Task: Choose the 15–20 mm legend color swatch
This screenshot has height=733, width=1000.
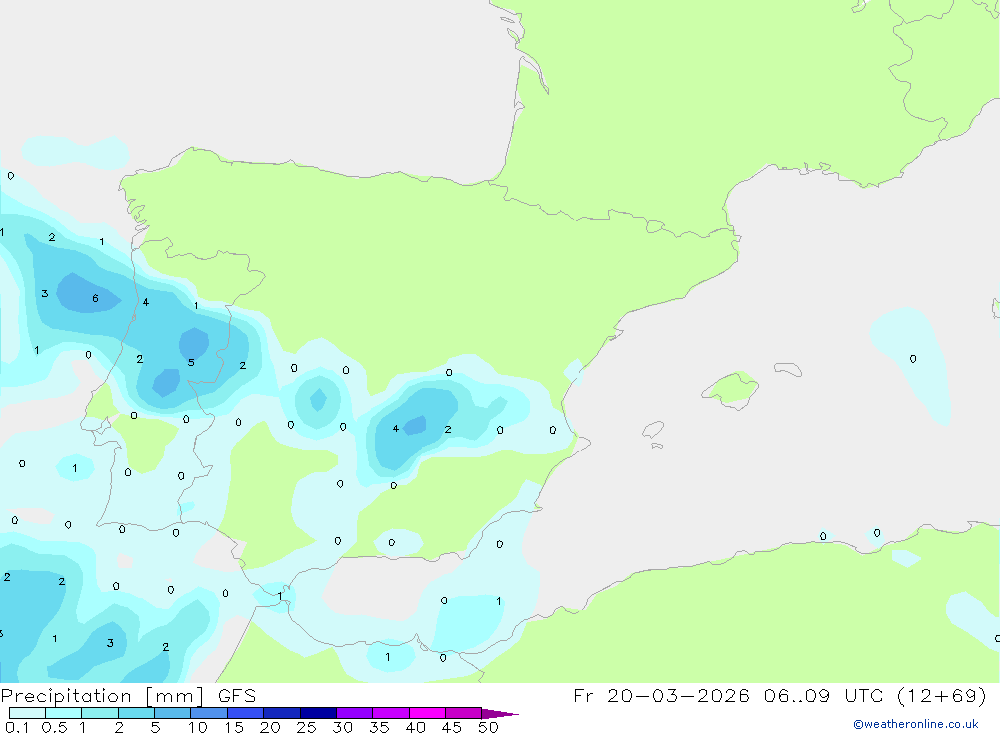Action: pos(246,713)
